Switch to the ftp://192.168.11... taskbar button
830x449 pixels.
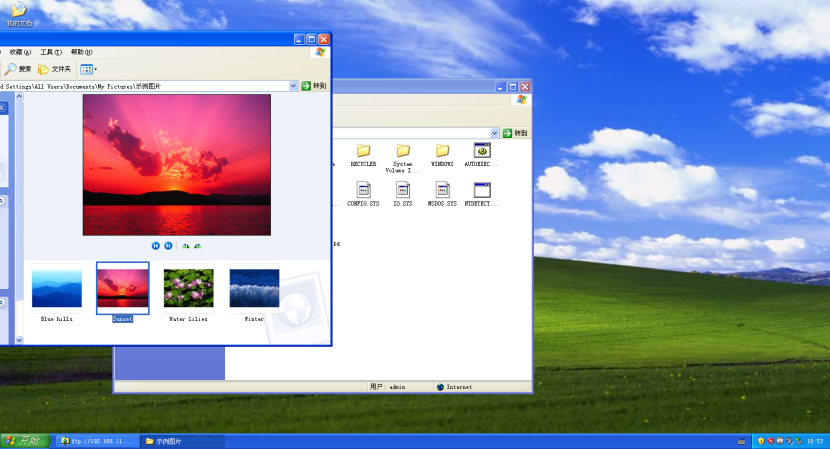tap(97, 441)
